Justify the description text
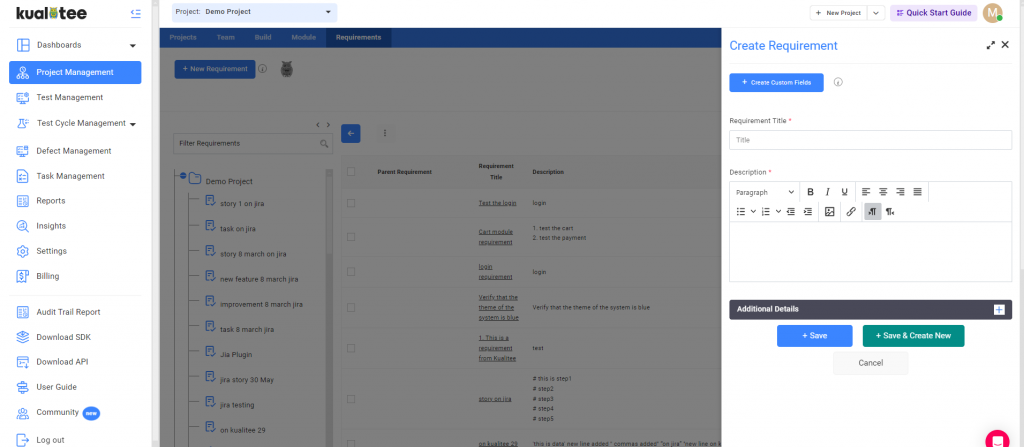 coord(918,192)
